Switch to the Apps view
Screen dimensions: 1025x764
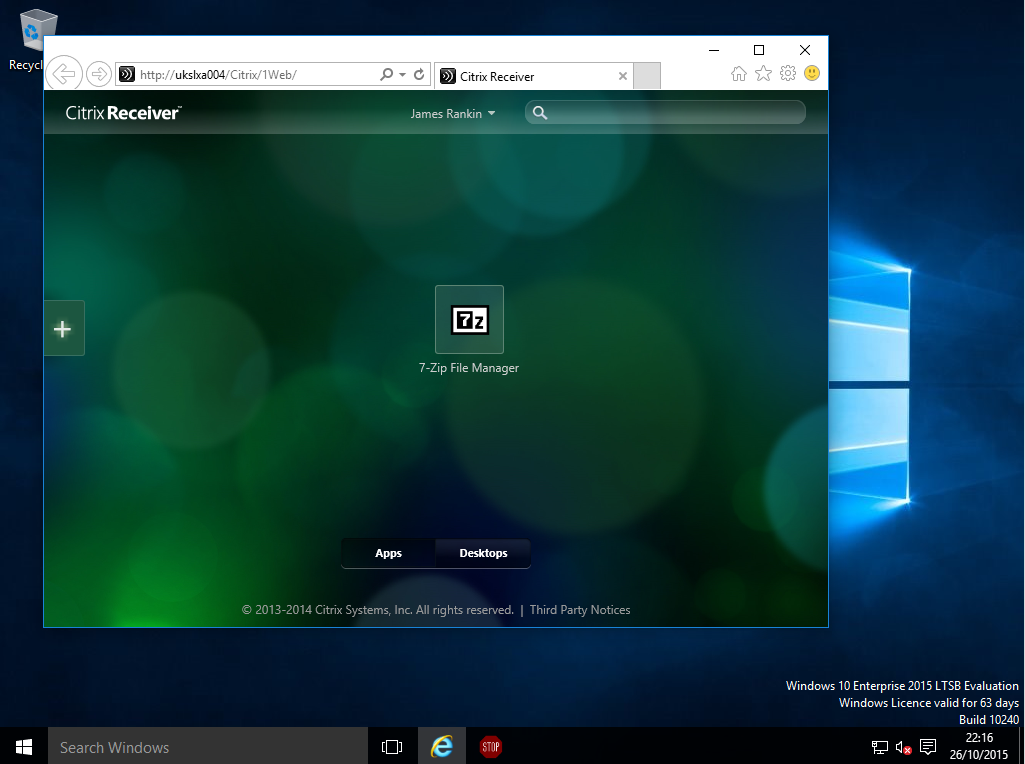[x=388, y=553]
